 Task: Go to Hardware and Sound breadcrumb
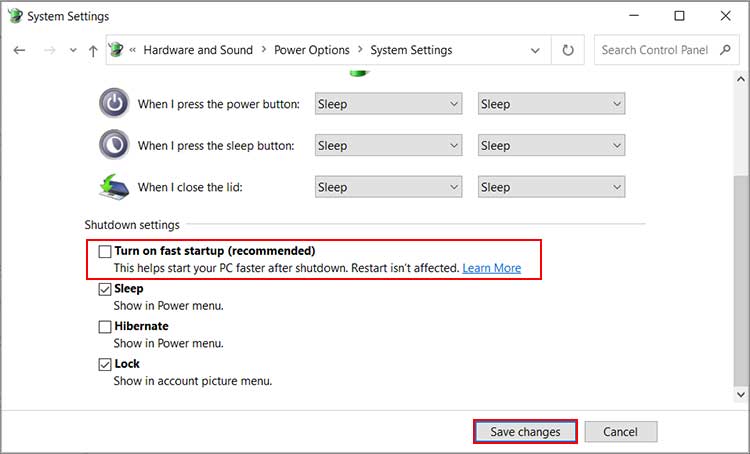199,50
